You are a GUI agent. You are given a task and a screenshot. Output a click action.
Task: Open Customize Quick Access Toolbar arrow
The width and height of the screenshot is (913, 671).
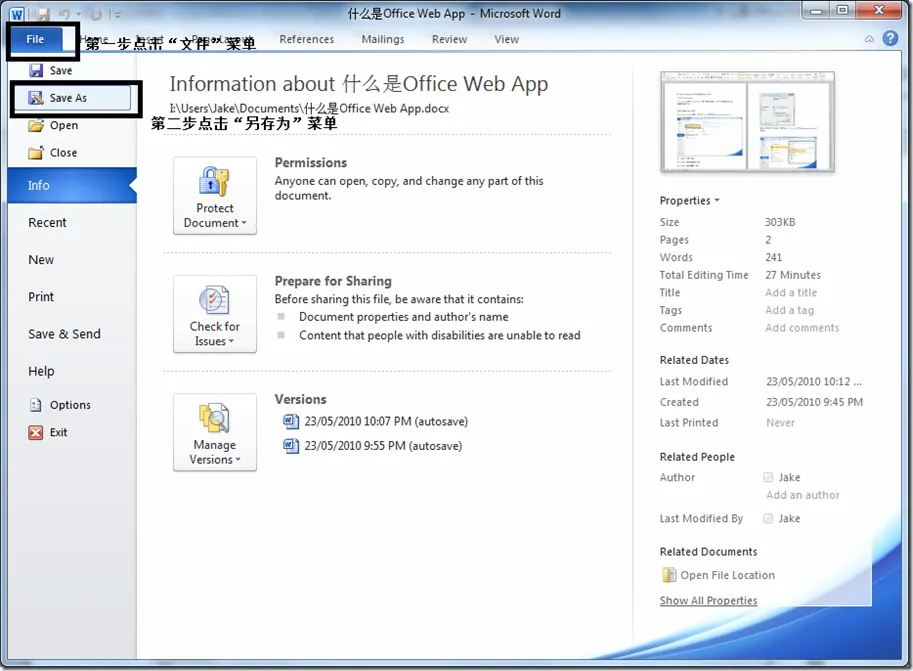coord(117,15)
